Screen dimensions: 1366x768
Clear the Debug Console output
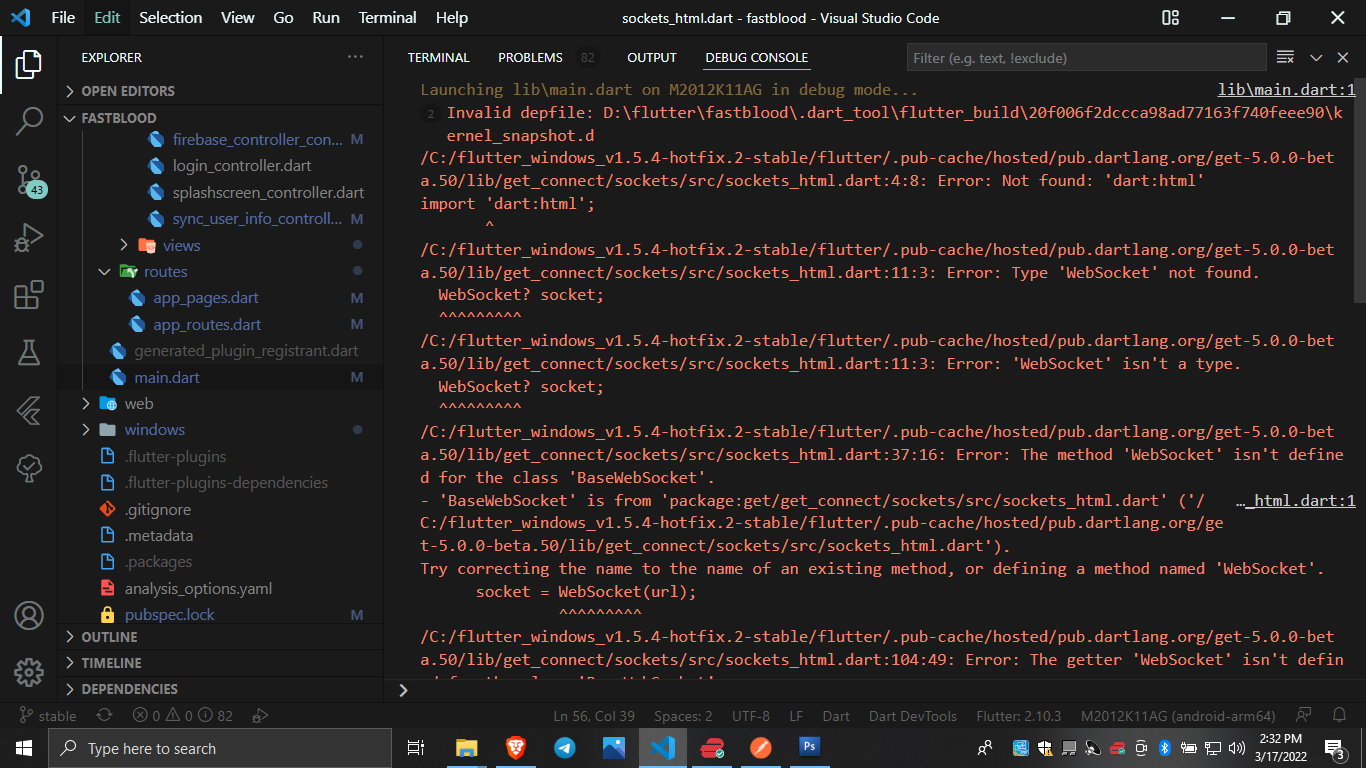(x=1285, y=57)
